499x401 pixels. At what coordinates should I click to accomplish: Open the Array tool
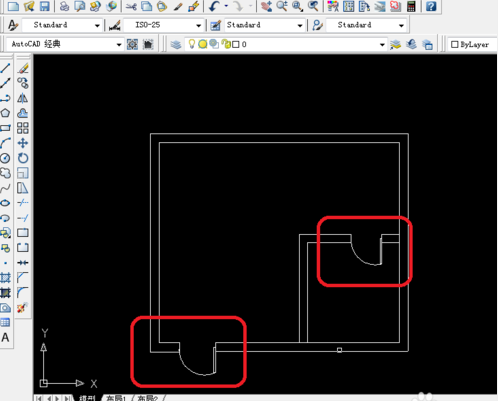pyautogui.click(x=23, y=128)
